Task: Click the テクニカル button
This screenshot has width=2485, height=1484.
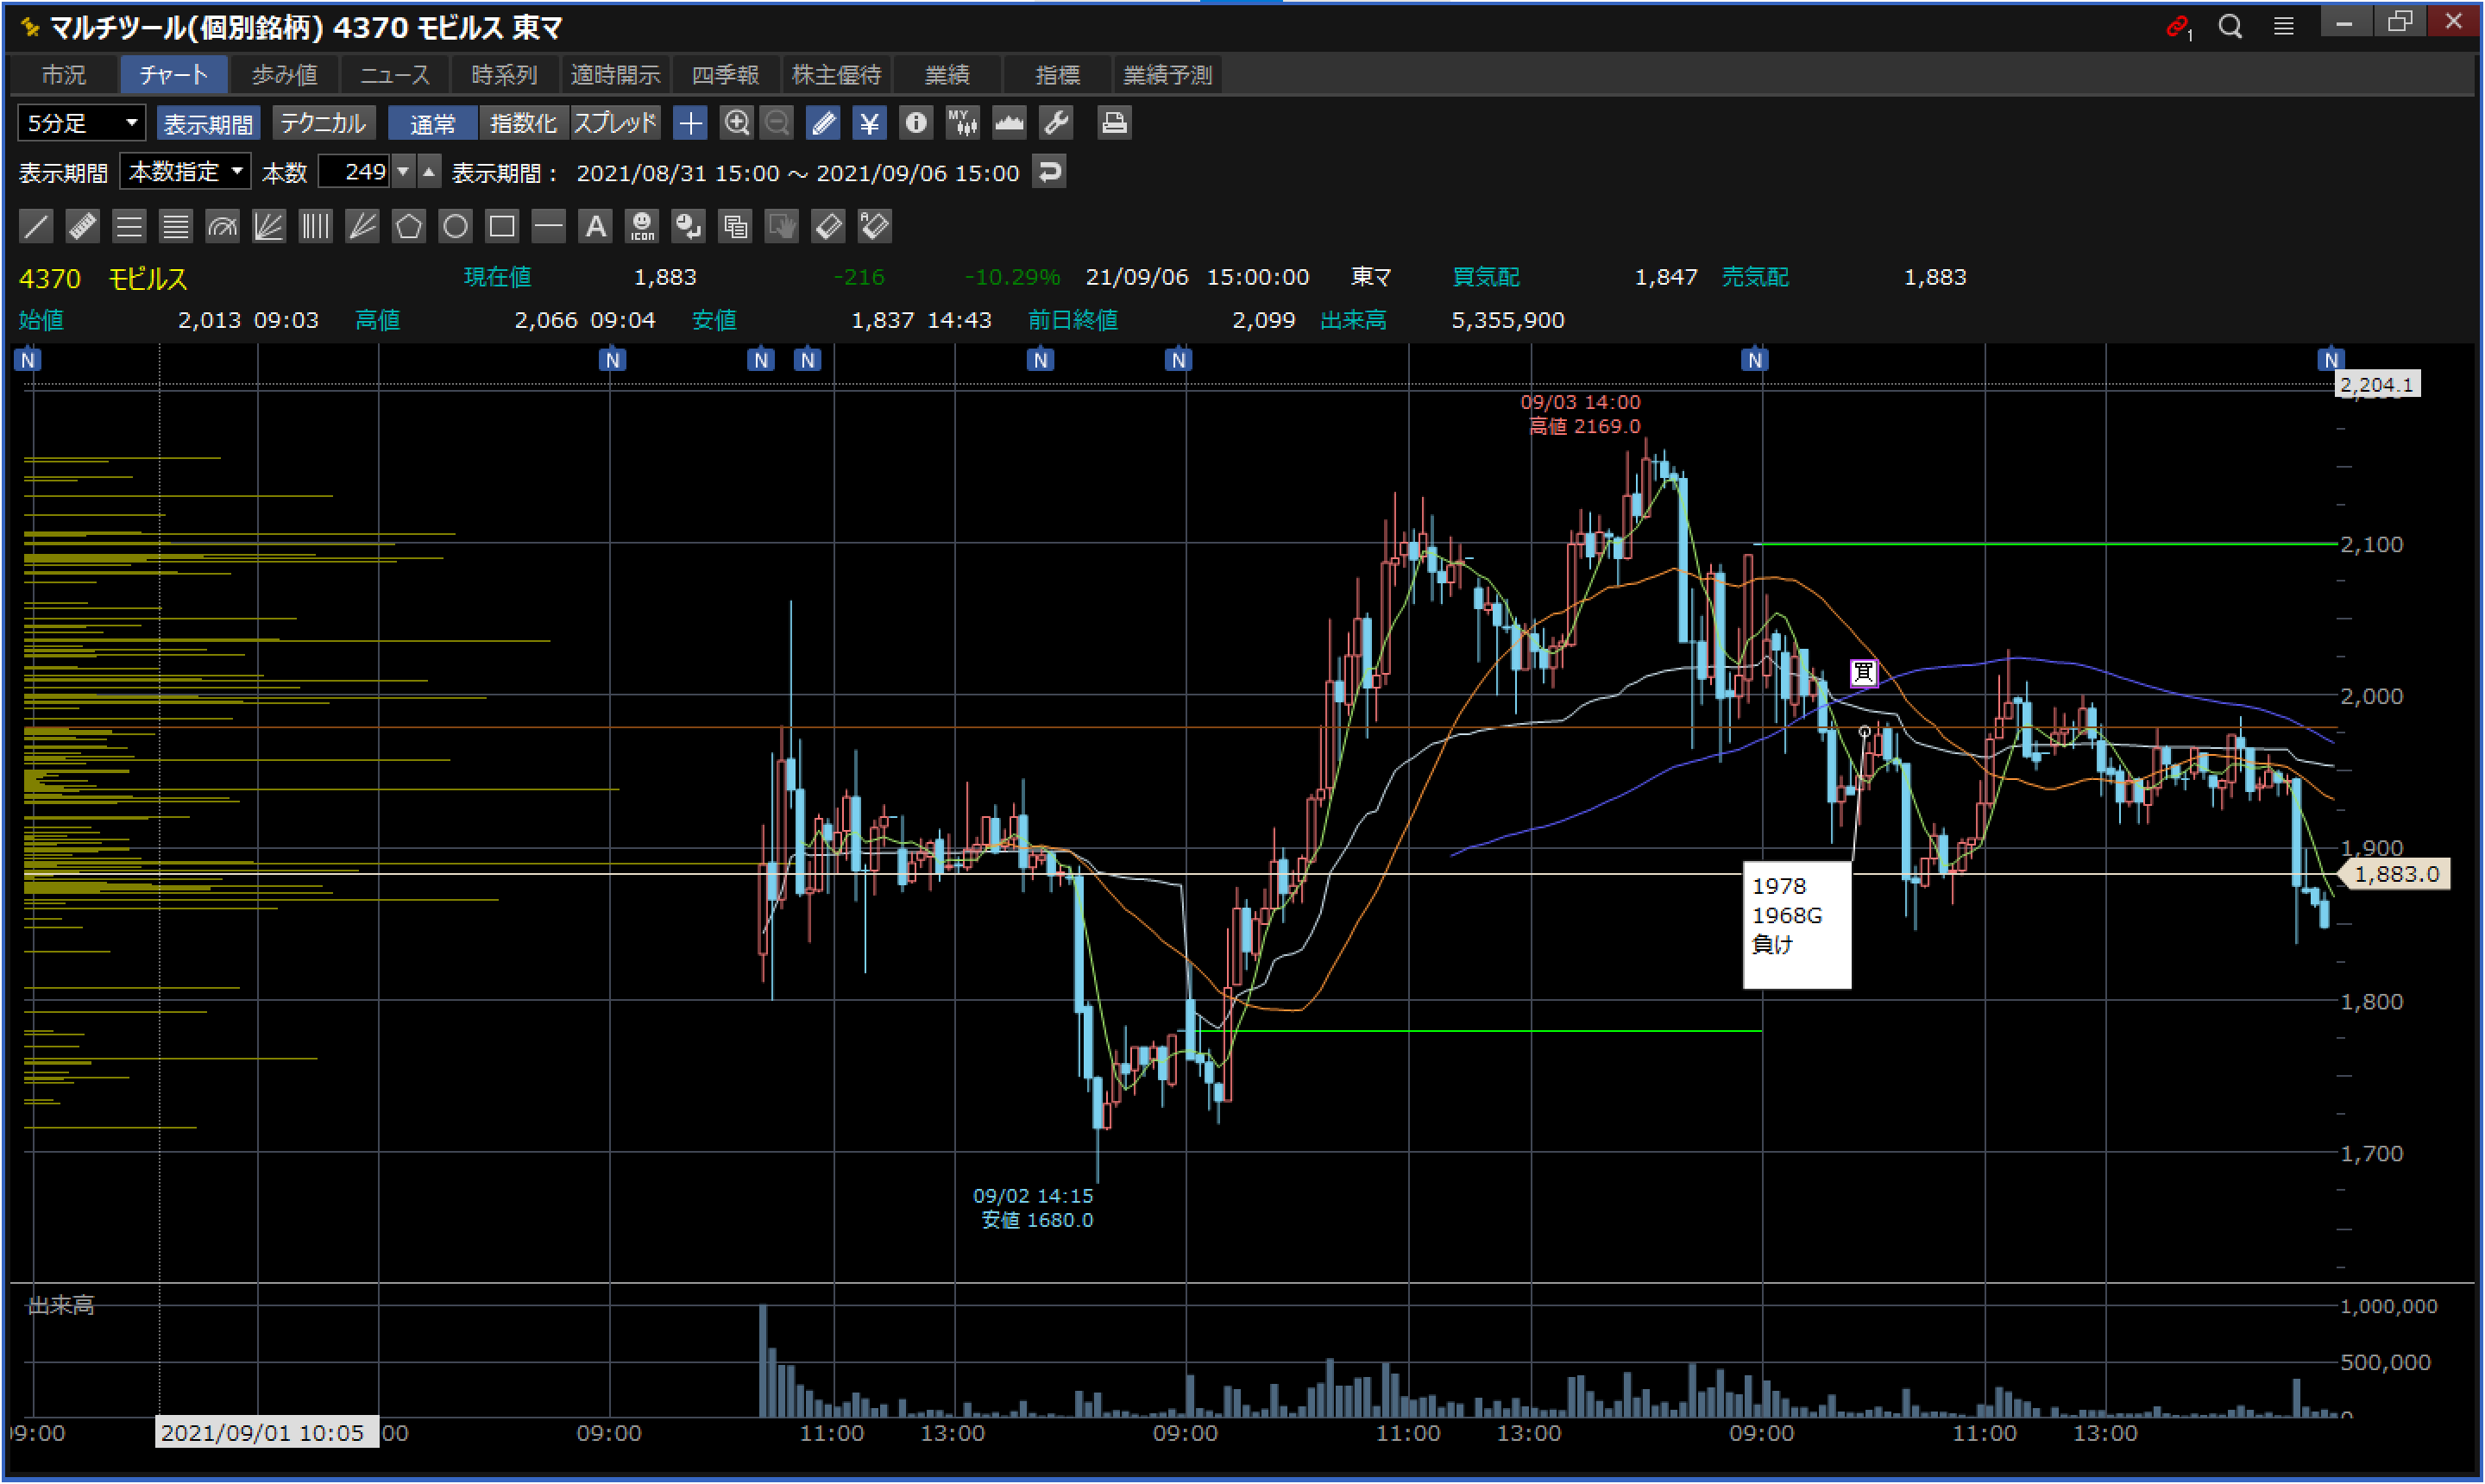Action: (x=322, y=123)
